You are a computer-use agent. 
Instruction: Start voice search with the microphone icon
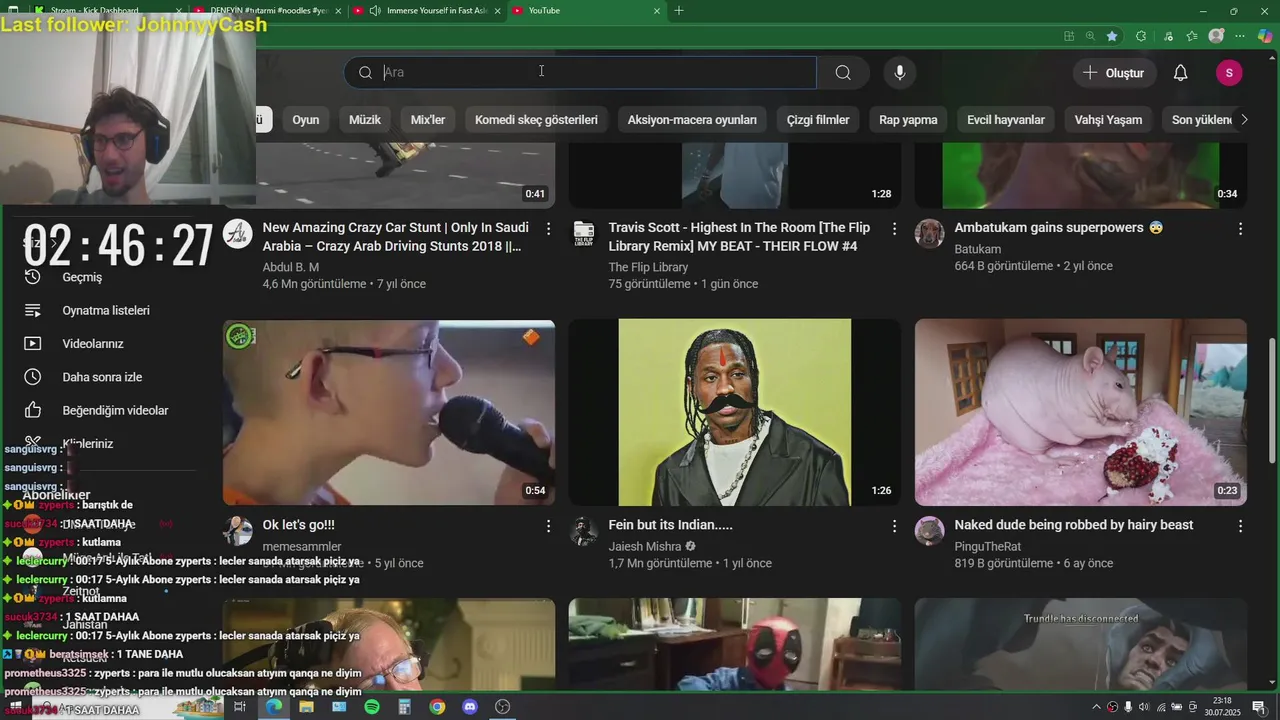[900, 72]
